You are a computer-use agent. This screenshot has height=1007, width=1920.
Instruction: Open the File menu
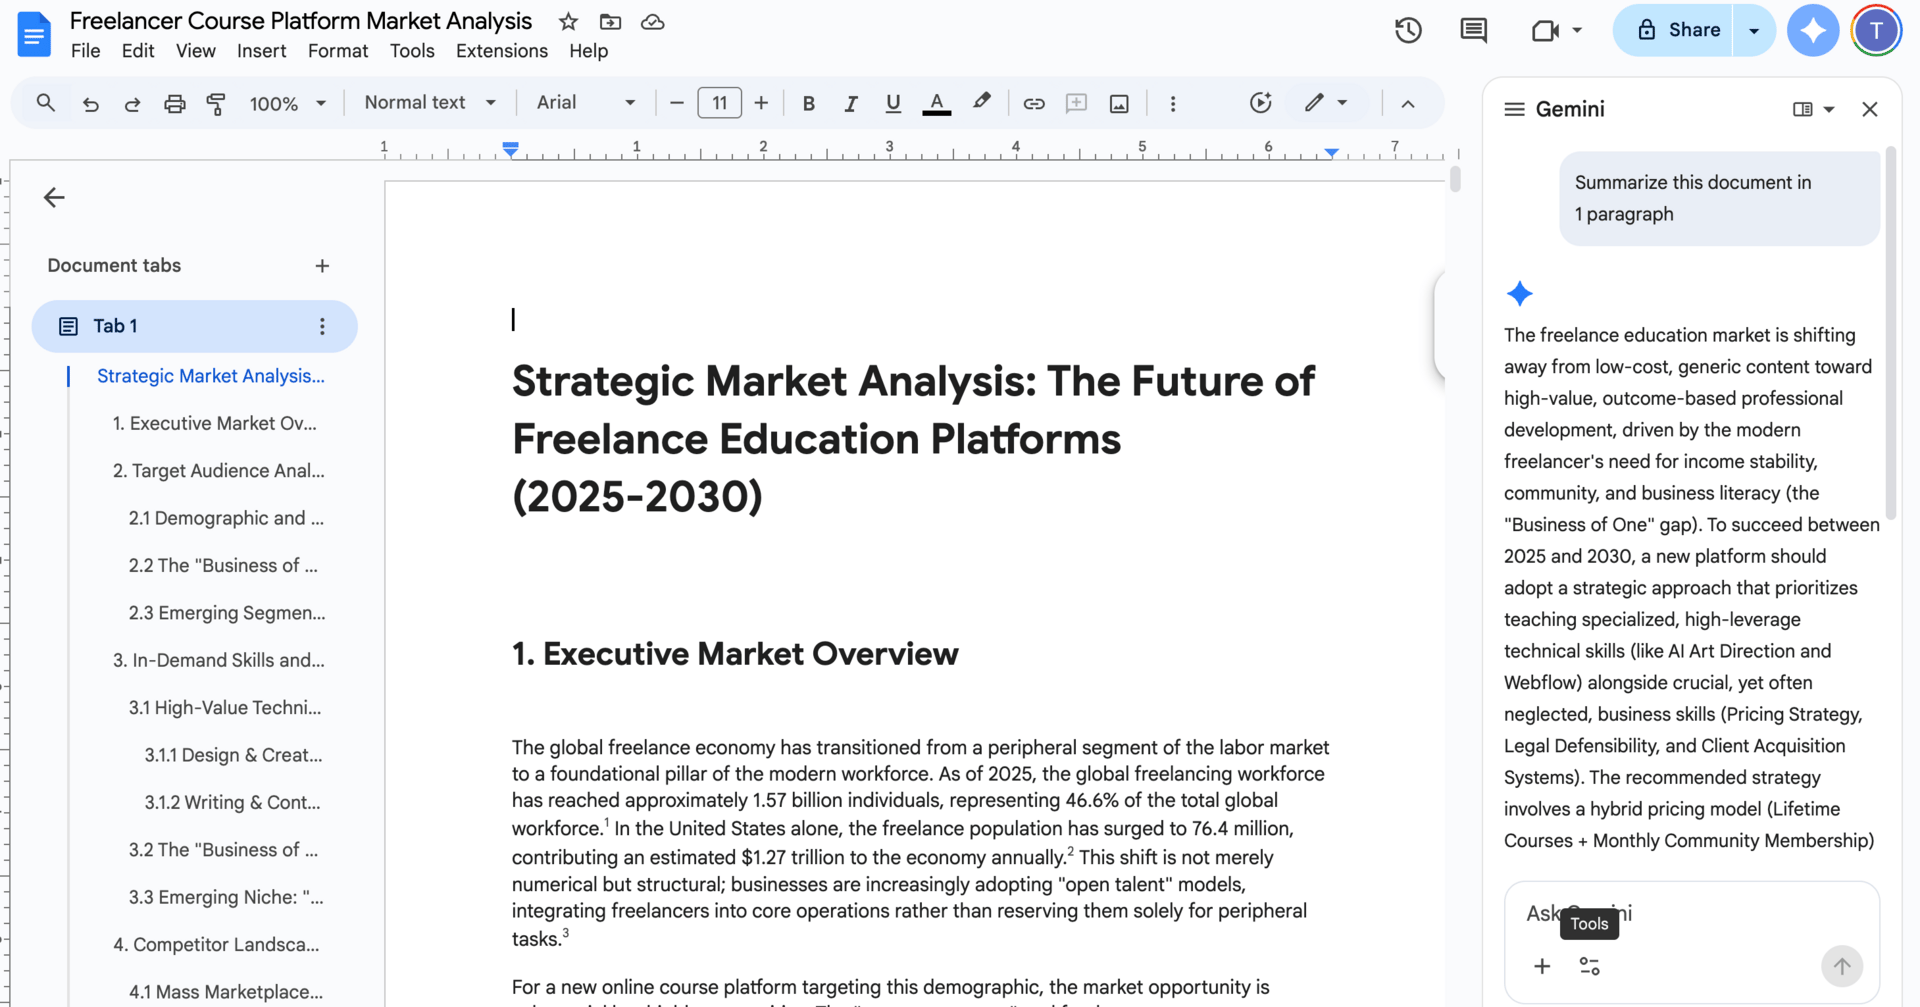86,51
